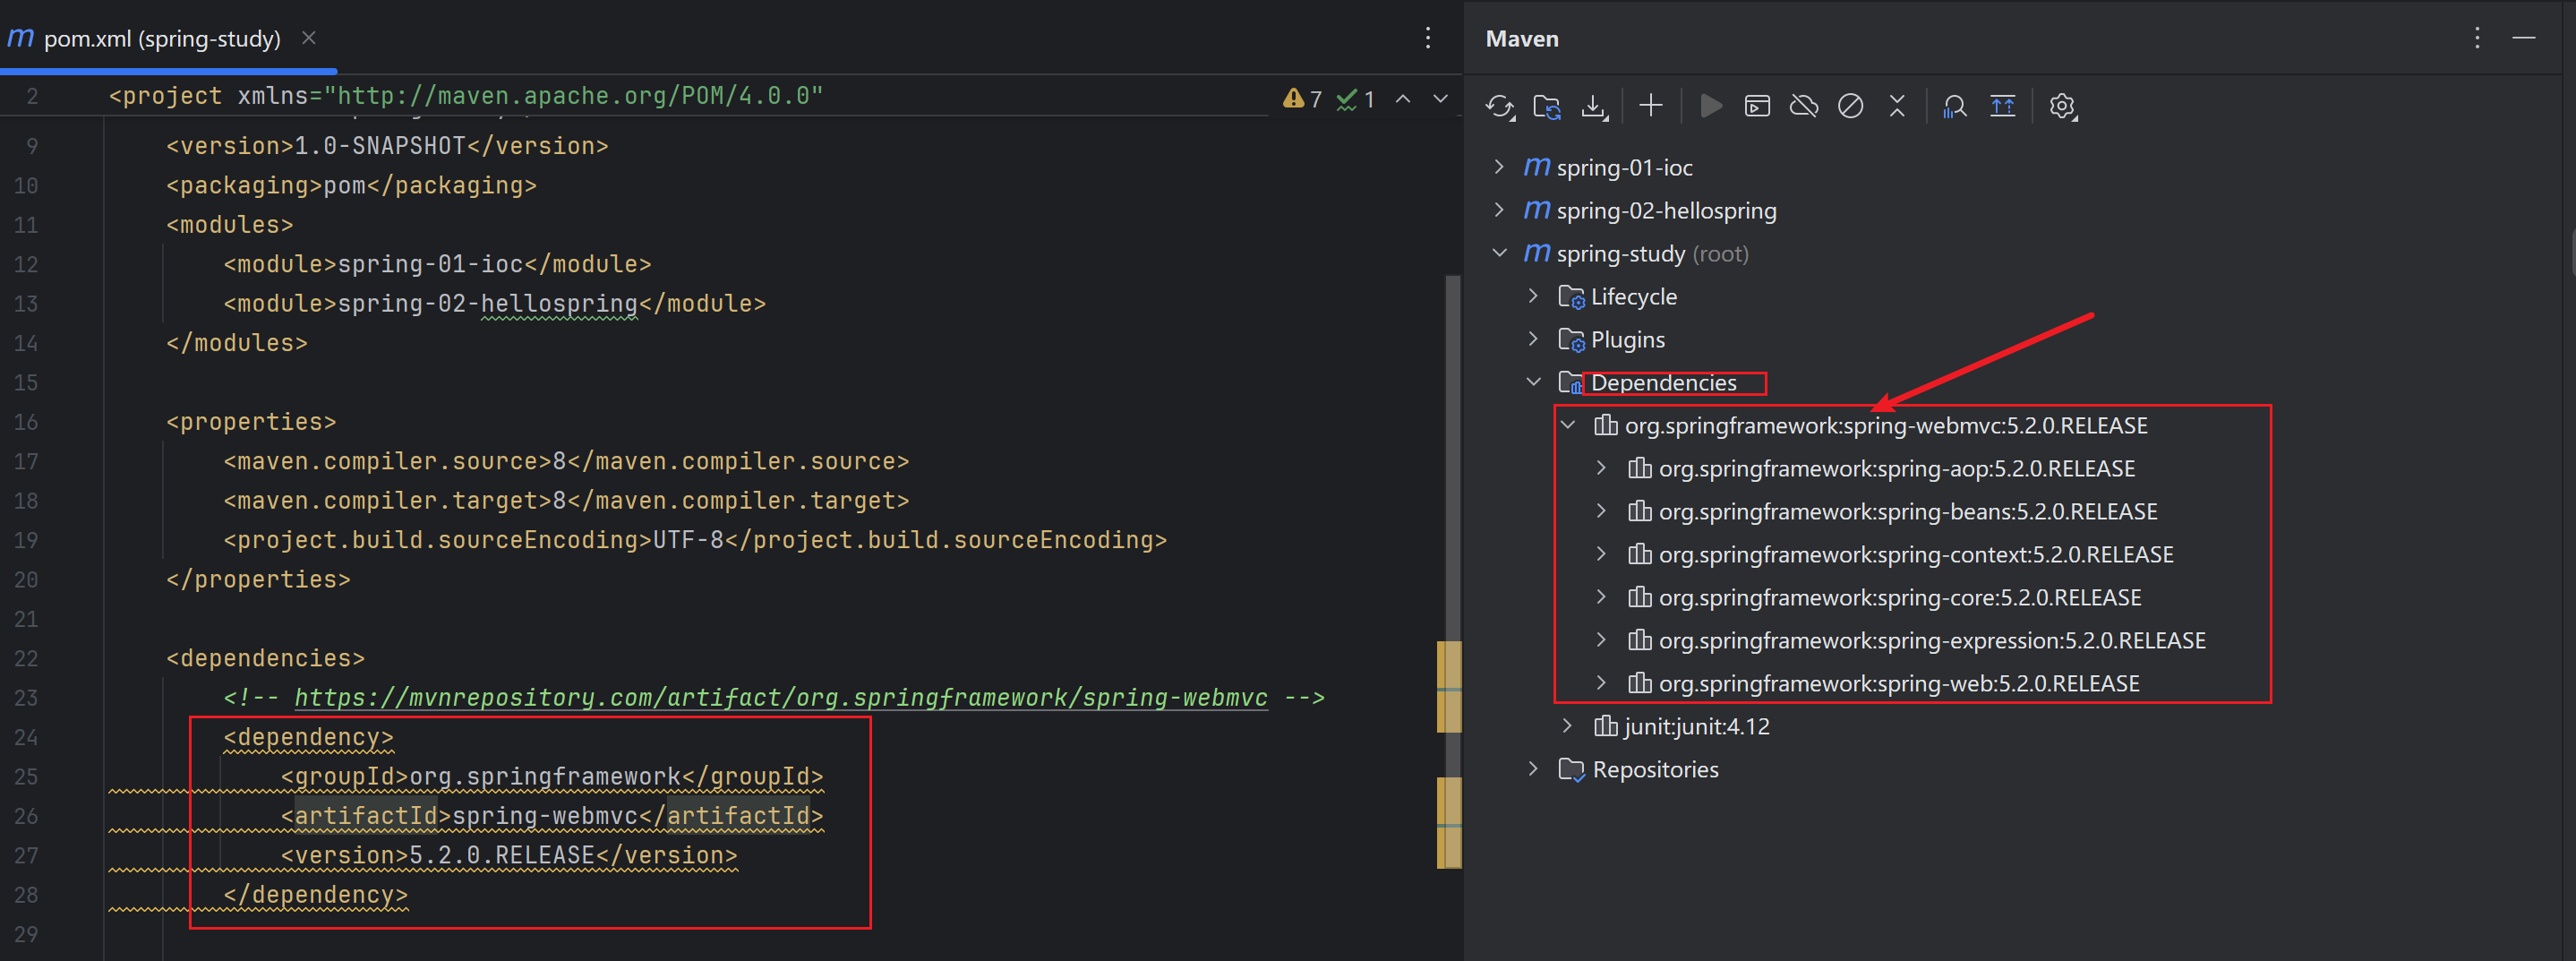This screenshot has width=2576, height=961.
Task: Click the xmlns maven.apache.org URL string
Action: click(x=573, y=96)
